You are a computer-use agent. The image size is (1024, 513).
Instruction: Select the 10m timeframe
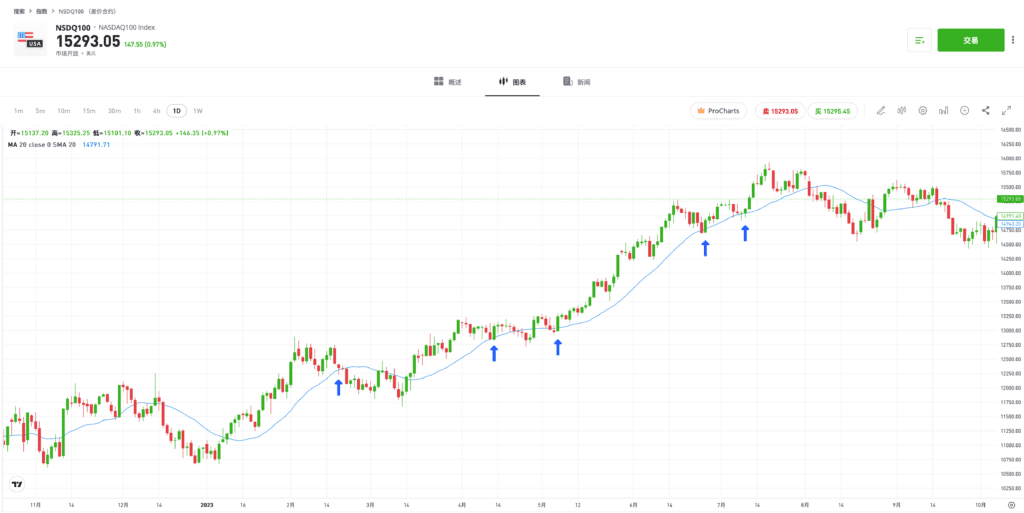click(63, 111)
